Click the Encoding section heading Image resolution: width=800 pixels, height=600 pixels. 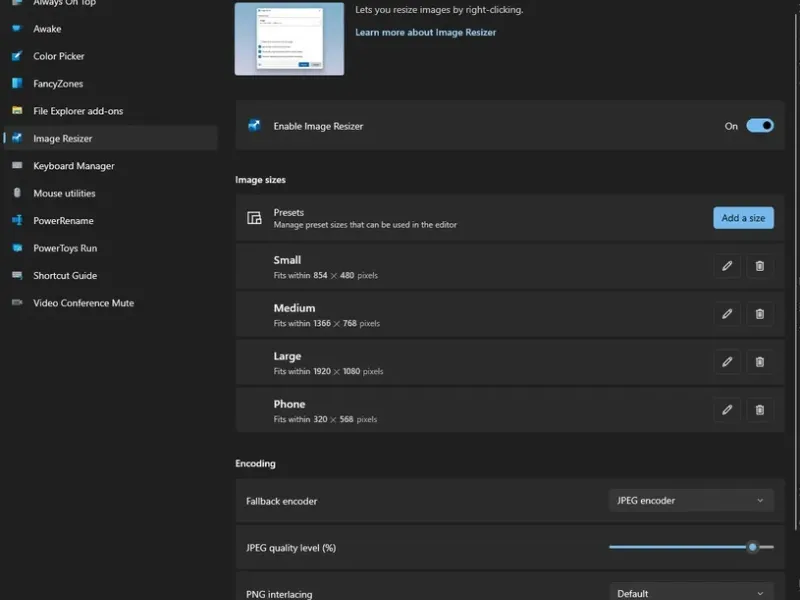pos(255,463)
